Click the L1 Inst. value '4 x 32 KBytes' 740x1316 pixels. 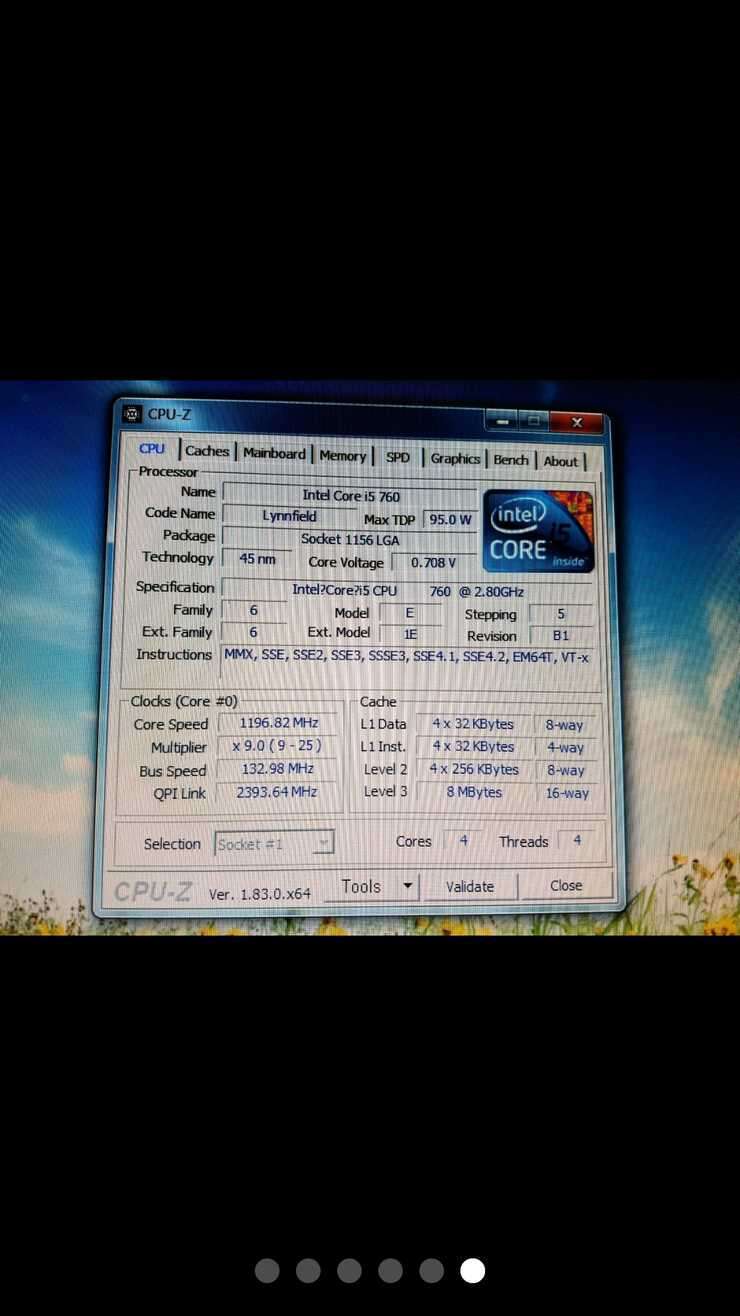pyautogui.click(x=473, y=747)
